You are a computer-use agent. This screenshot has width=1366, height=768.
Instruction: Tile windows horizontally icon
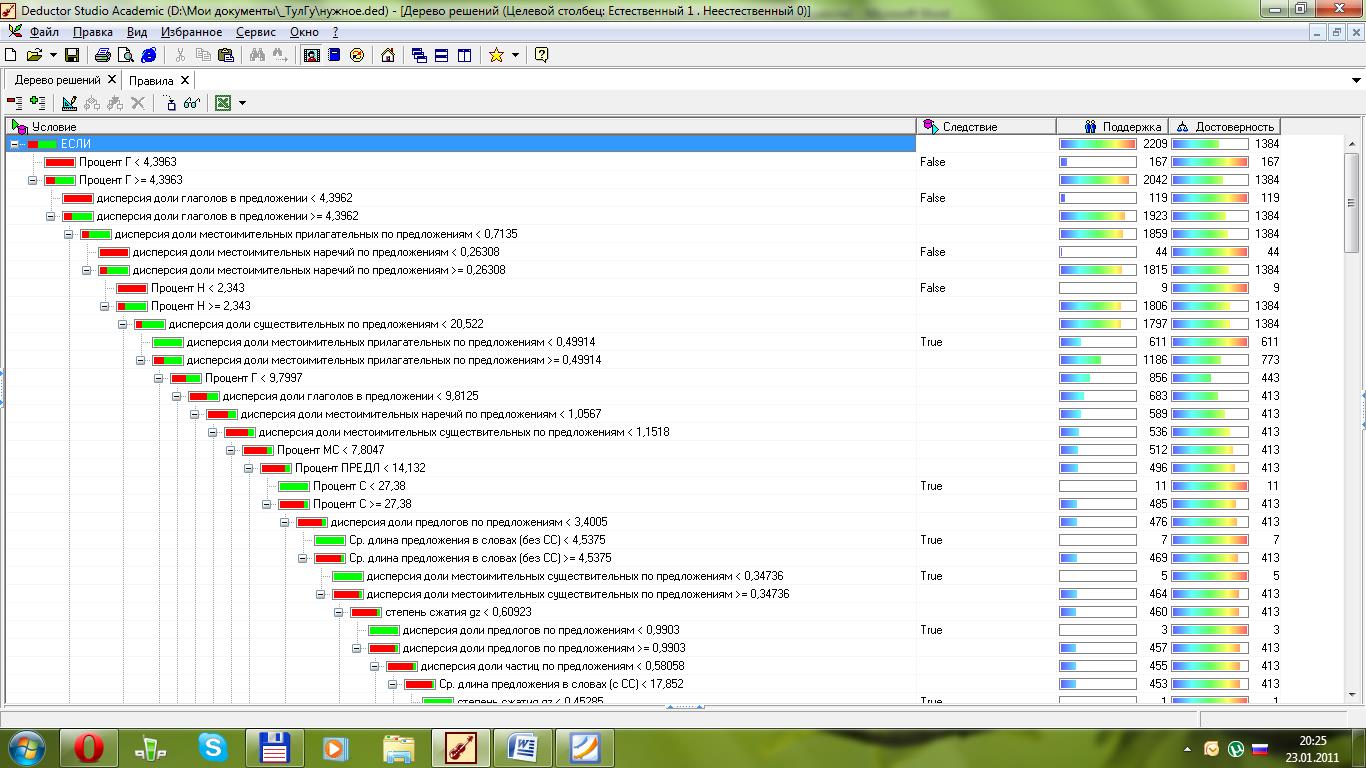[x=442, y=55]
